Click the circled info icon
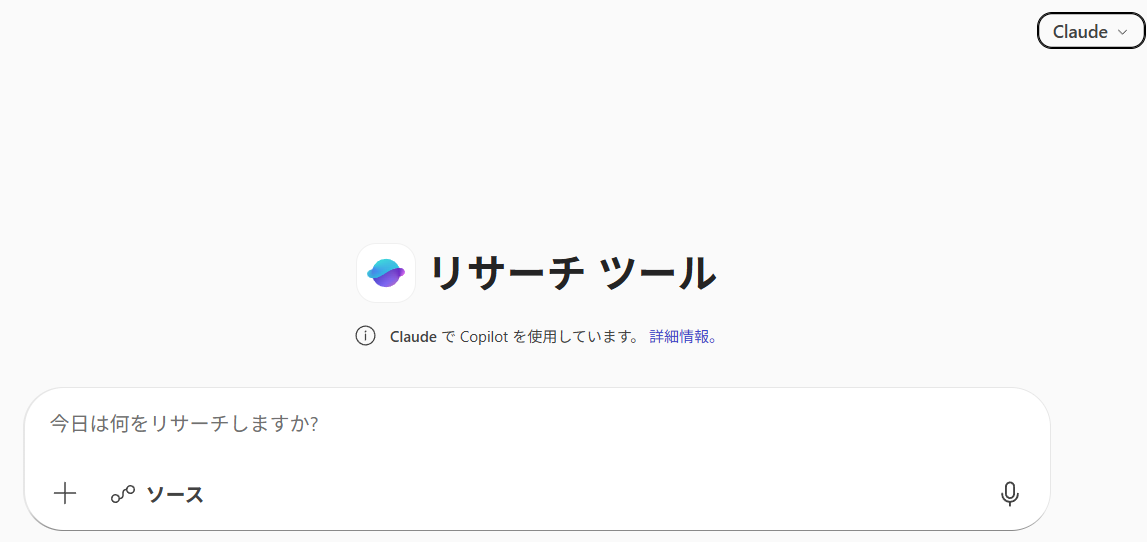1147x542 pixels. pos(366,336)
